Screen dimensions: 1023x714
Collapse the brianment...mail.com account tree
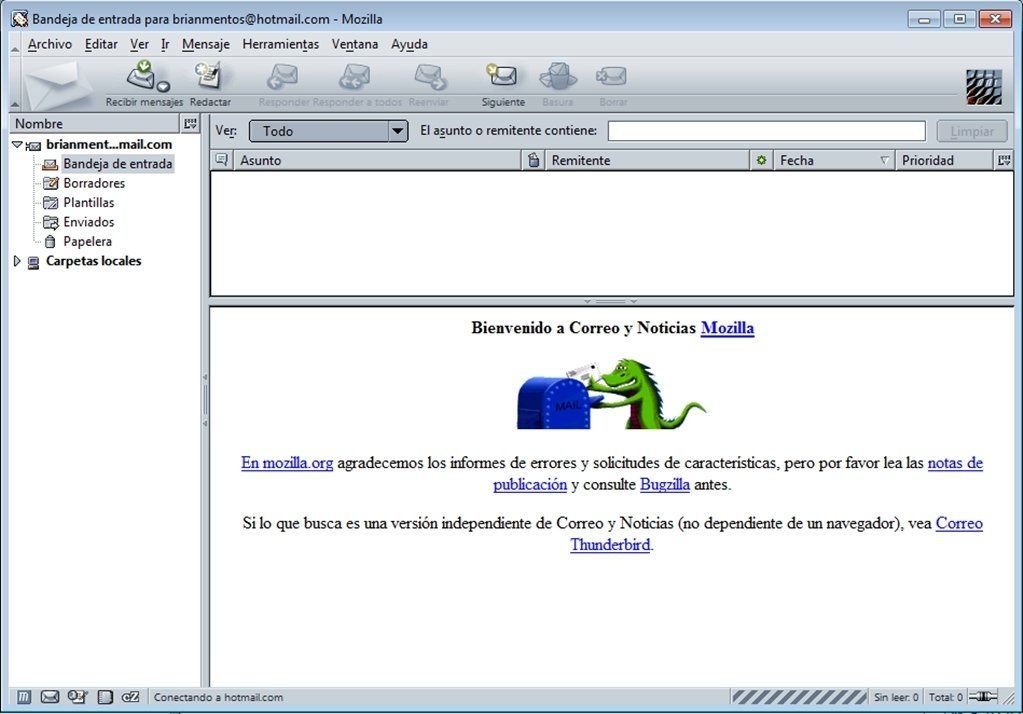pyautogui.click(x=17, y=144)
